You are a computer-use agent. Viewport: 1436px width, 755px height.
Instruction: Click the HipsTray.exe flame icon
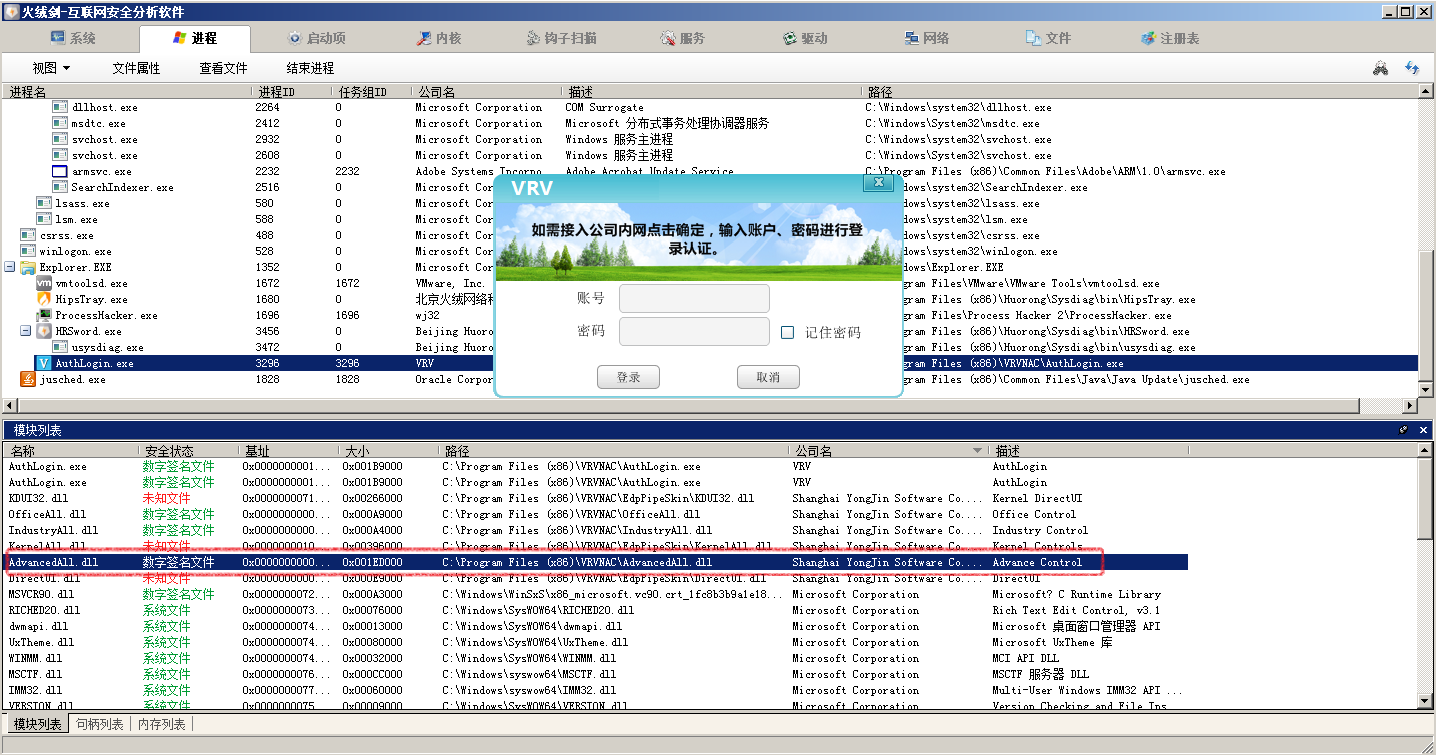pyautogui.click(x=44, y=299)
